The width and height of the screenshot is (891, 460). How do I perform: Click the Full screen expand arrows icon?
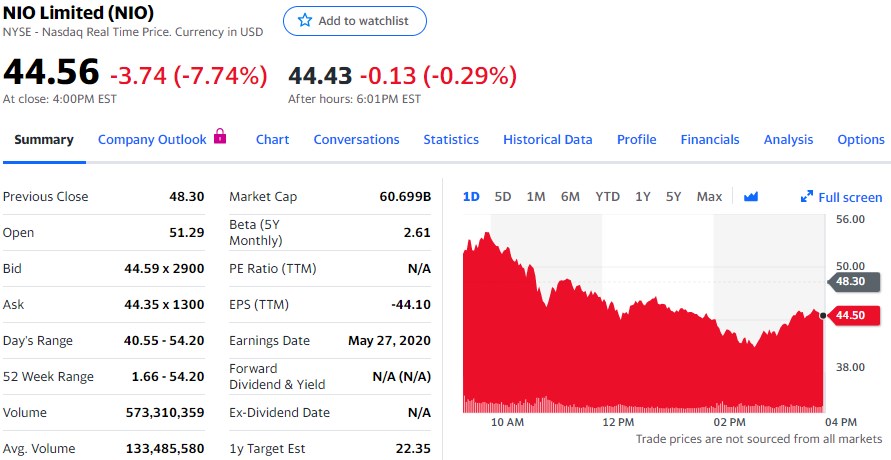tap(807, 197)
